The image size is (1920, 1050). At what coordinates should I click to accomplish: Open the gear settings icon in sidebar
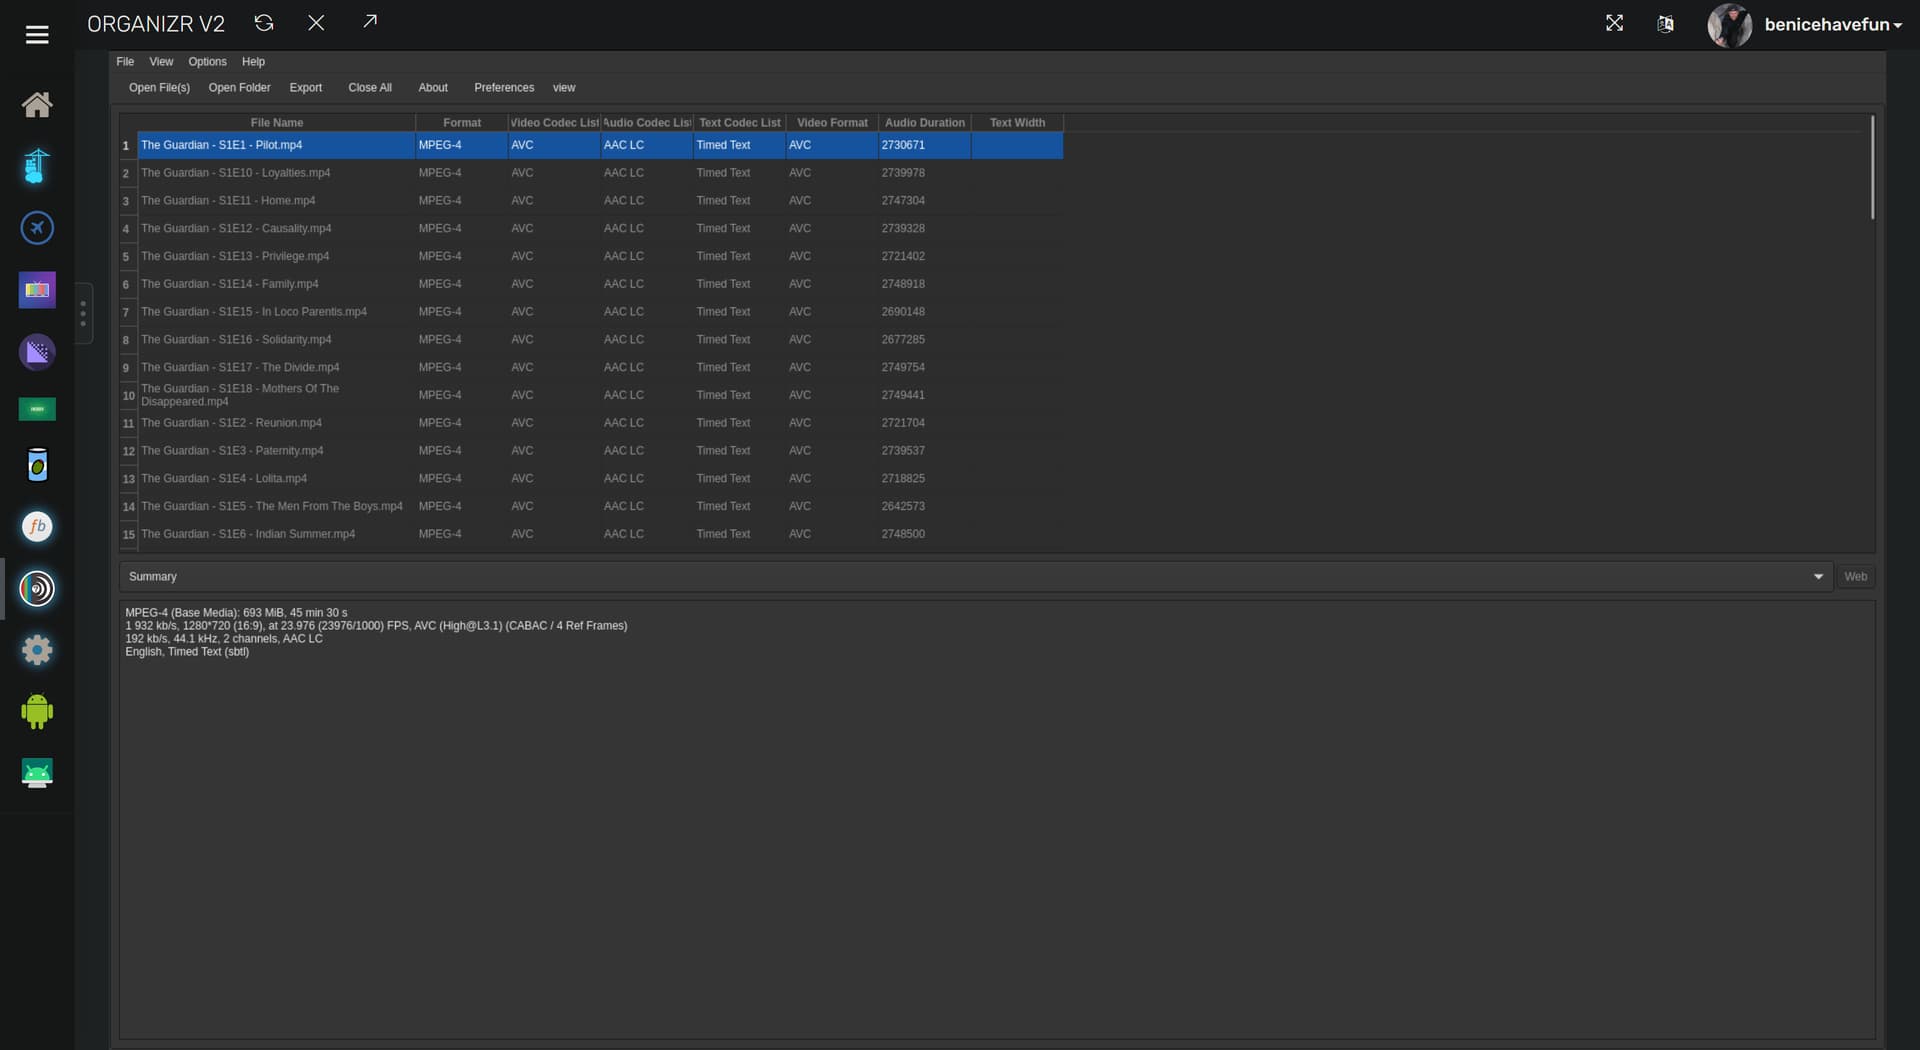tap(37, 651)
